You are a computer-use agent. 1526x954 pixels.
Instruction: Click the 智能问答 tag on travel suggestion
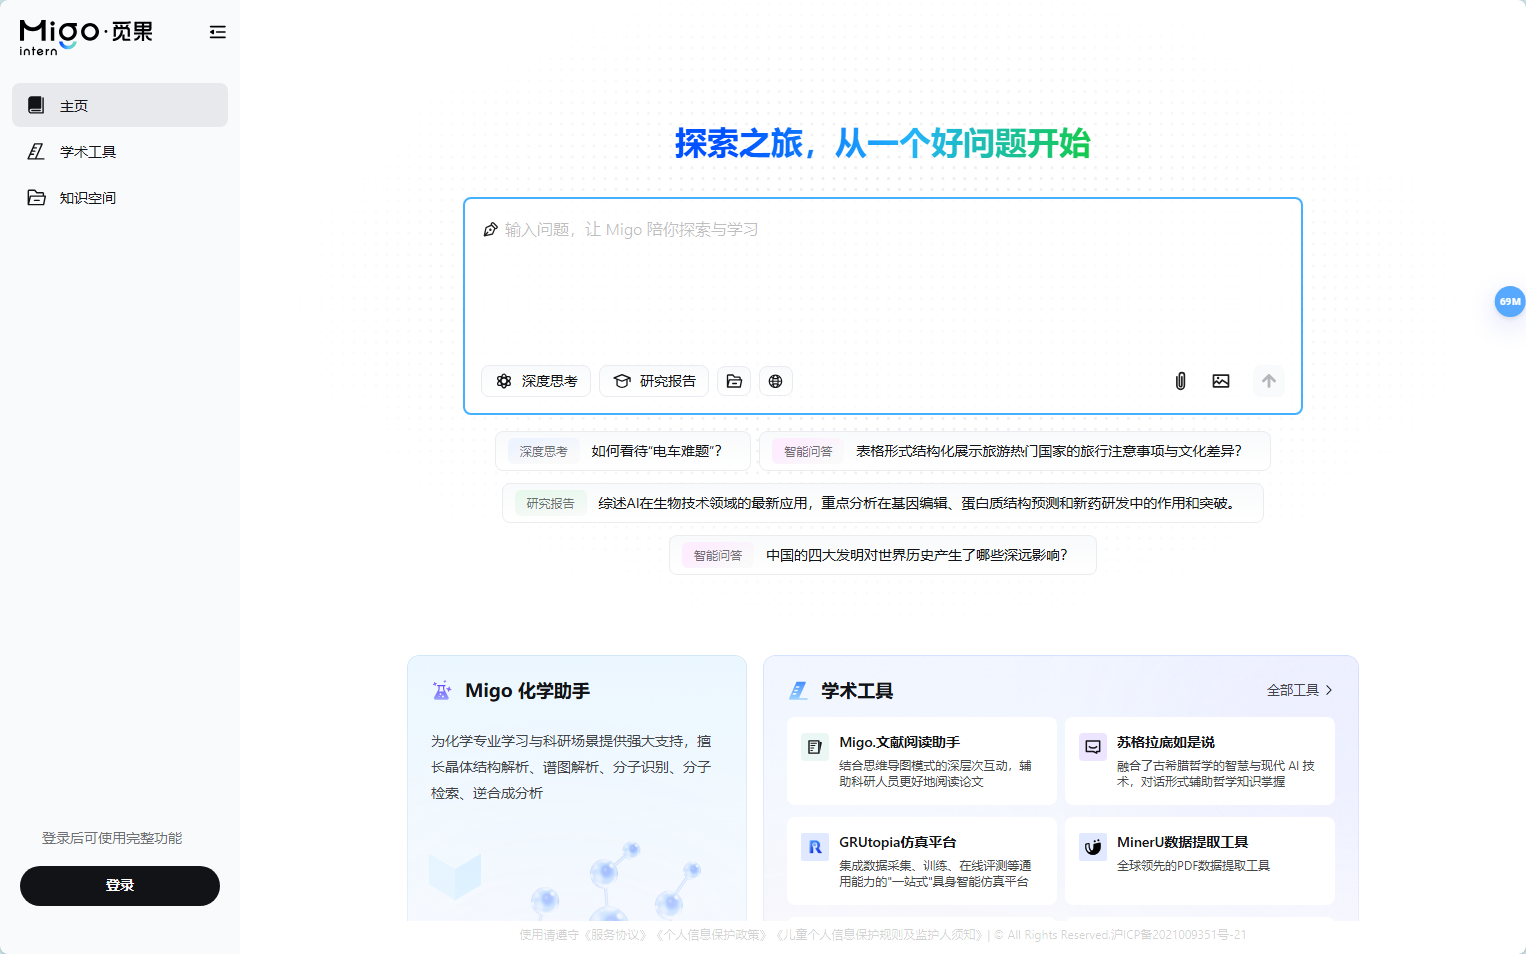click(808, 451)
